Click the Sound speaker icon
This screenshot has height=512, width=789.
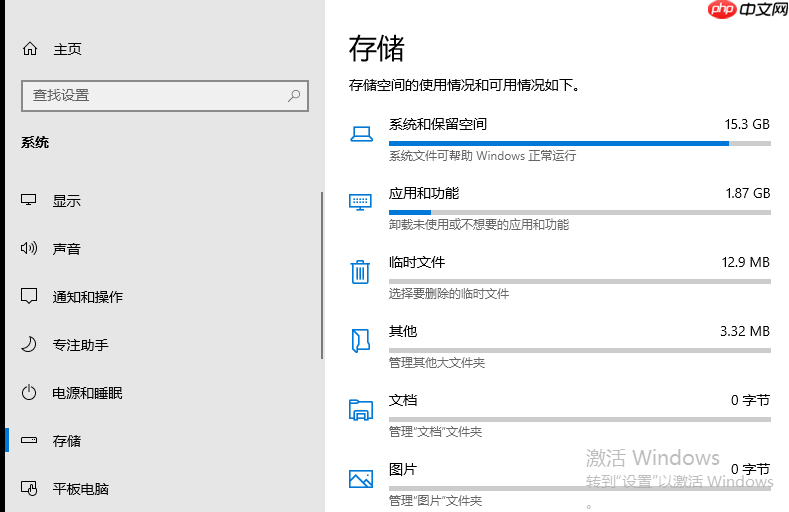pyautogui.click(x=29, y=248)
